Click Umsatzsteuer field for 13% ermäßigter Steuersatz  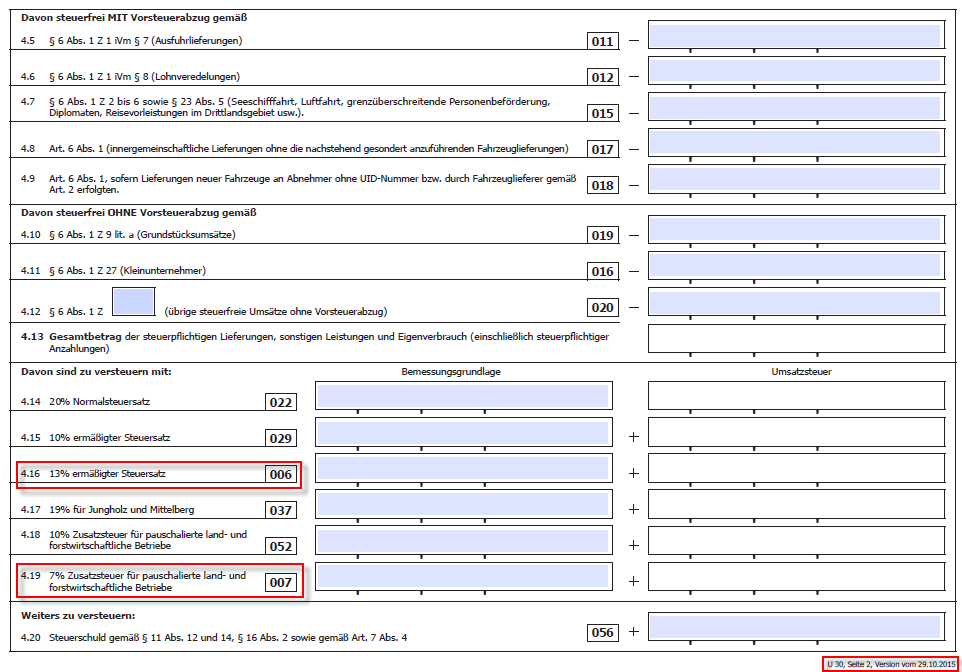pos(796,468)
